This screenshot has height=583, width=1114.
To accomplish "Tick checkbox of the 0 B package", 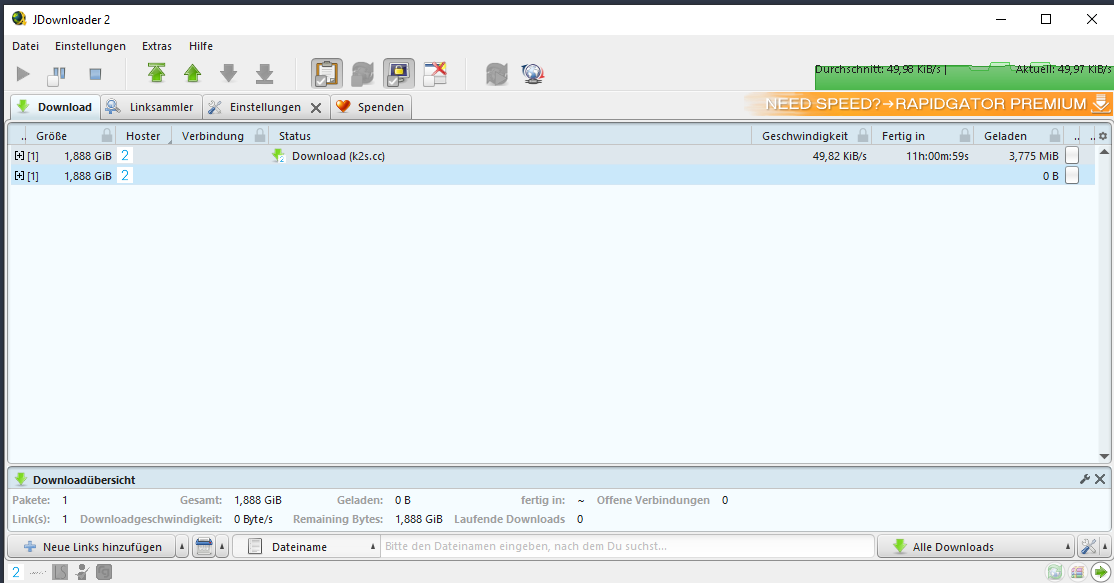I will point(1072,175).
